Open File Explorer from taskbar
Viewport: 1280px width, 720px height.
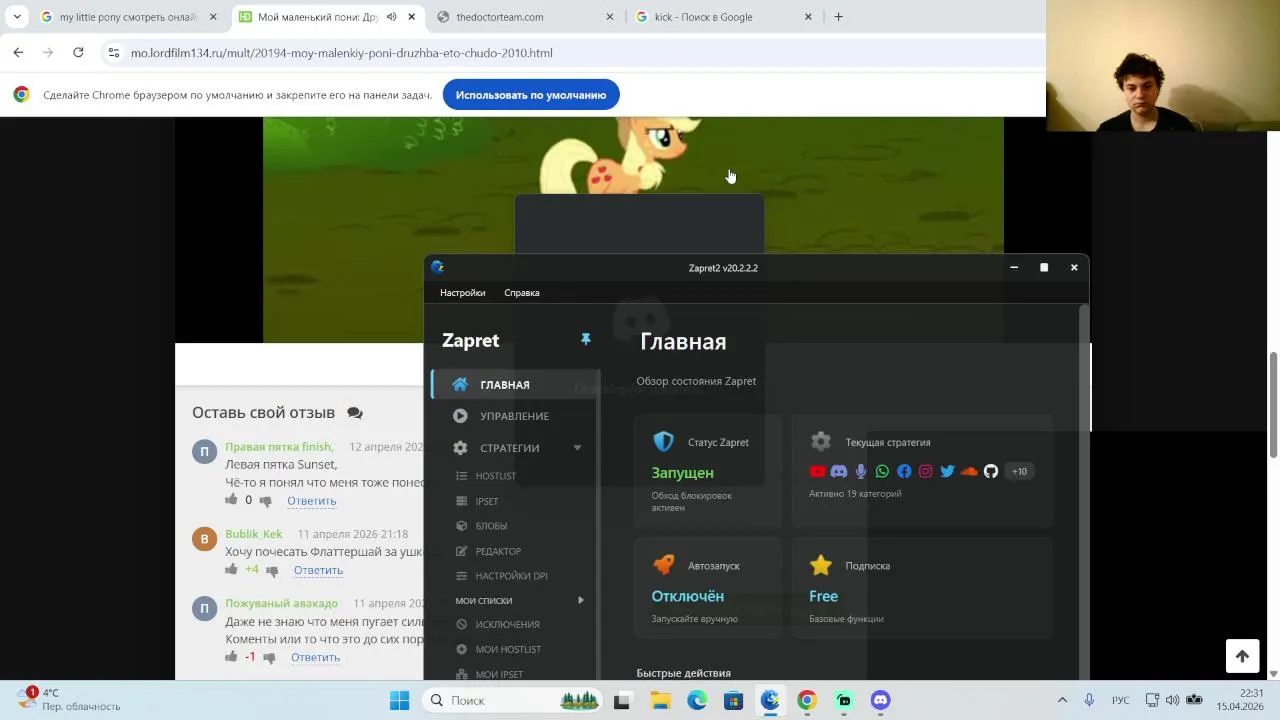tap(660, 700)
